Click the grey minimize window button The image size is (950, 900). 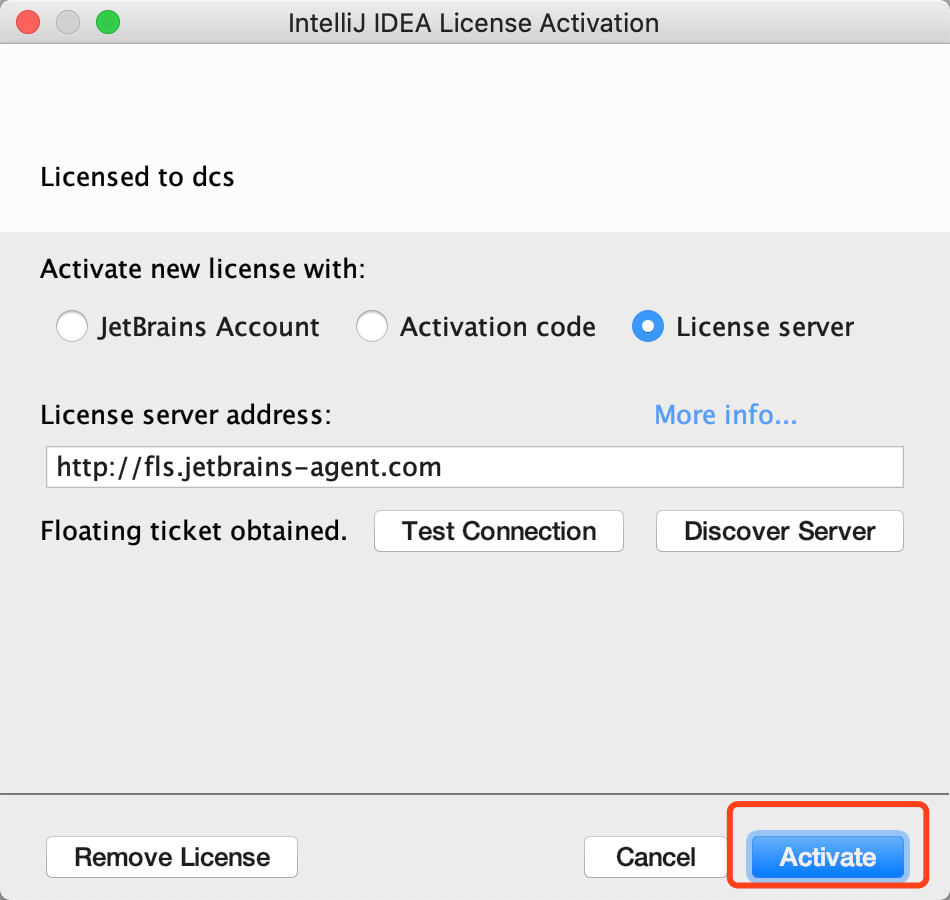pos(68,22)
